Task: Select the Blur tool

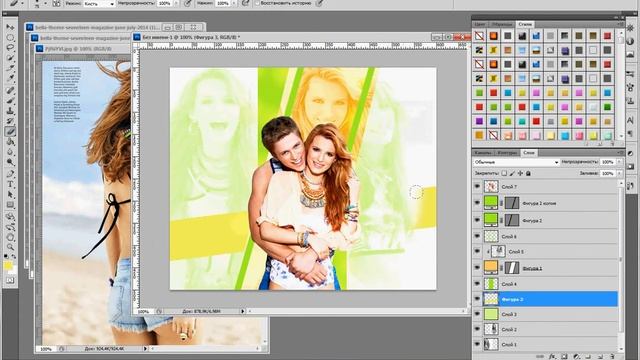Action: (x=10, y=152)
